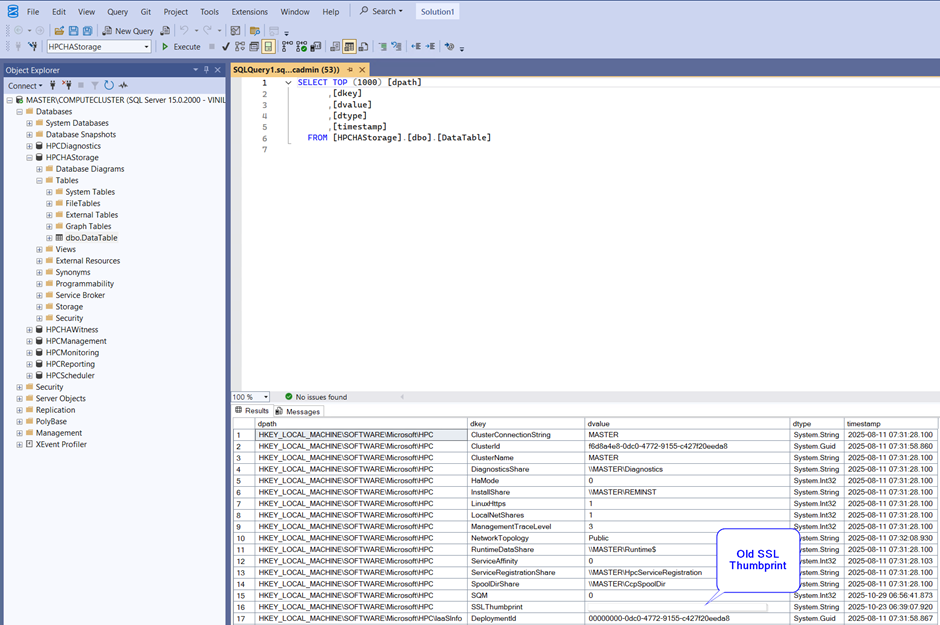Click the Parse query checkmark icon
The width and height of the screenshot is (940, 625).
[226, 46]
